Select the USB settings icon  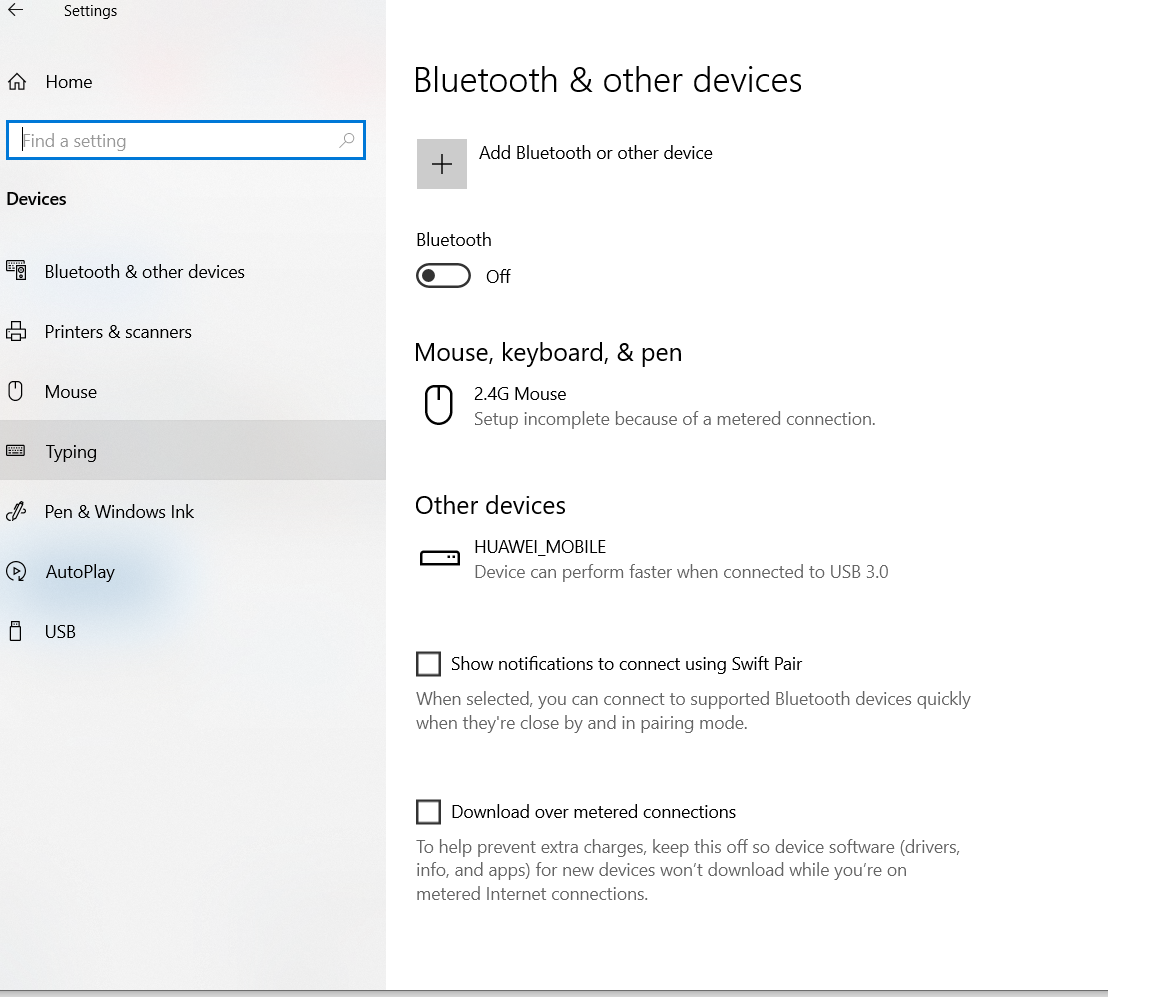click(x=17, y=631)
